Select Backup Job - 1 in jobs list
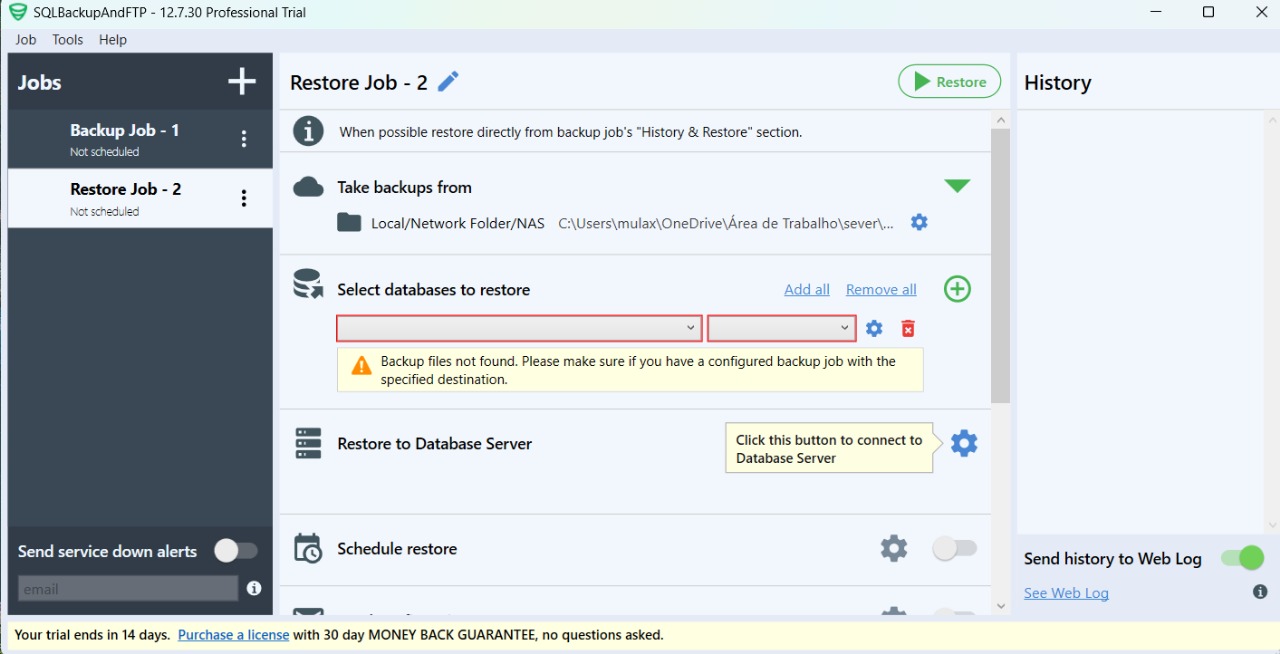Image resolution: width=1280 pixels, height=654 pixels. pos(140,139)
